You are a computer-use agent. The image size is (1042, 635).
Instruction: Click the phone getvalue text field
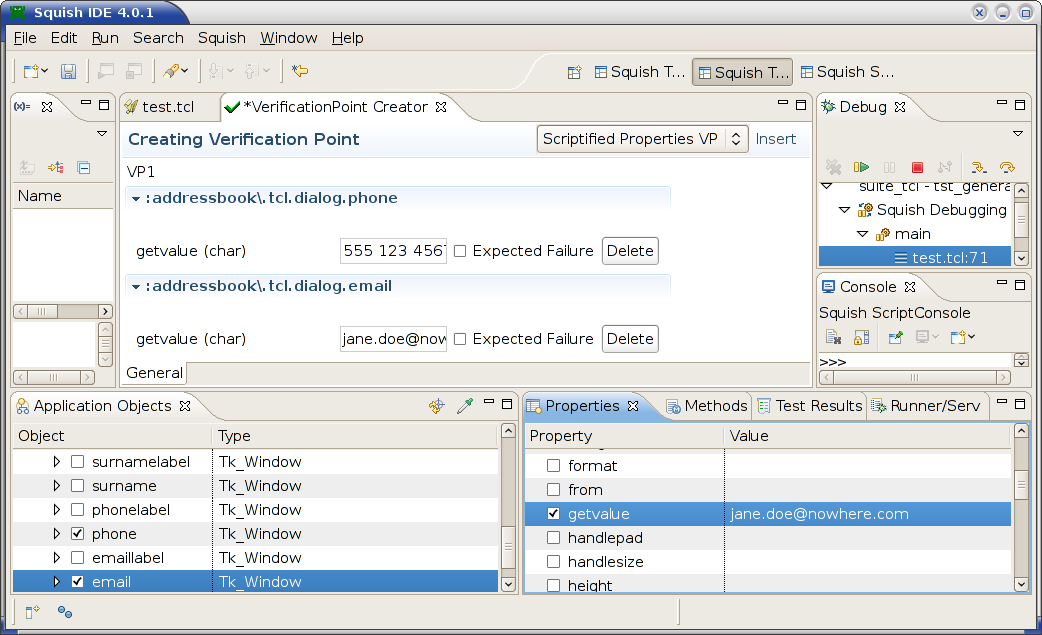393,251
